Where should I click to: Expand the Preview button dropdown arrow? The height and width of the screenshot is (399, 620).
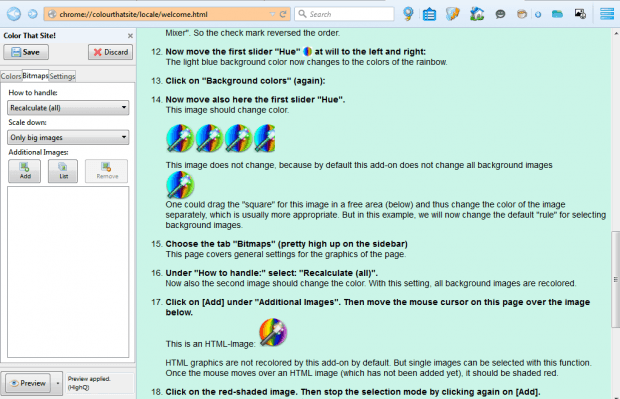tap(58, 383)
